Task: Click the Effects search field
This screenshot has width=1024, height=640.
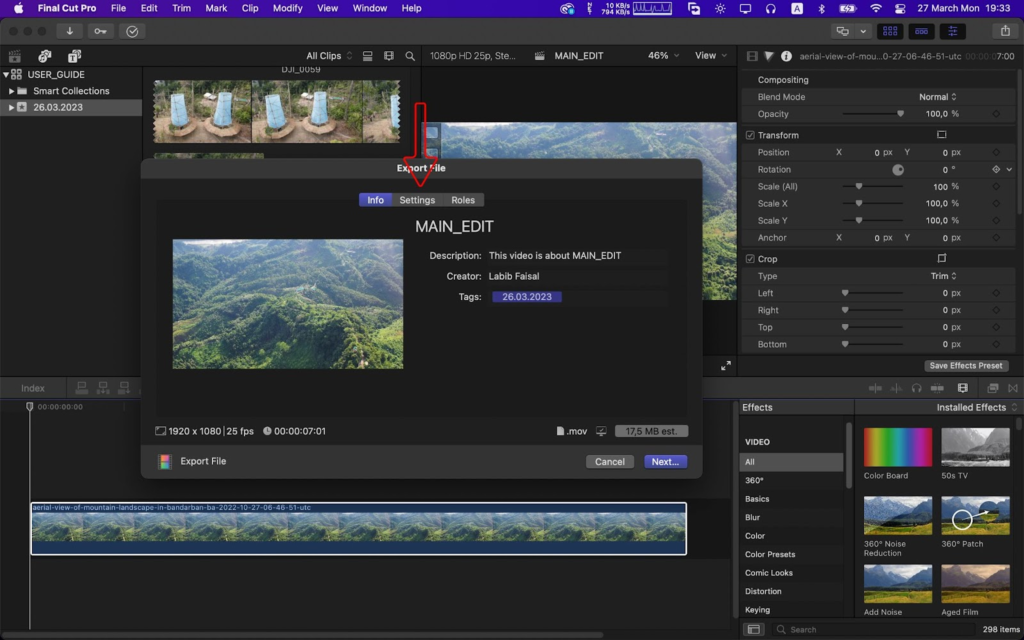Action: pyautogui.click(x=875, y=630)
